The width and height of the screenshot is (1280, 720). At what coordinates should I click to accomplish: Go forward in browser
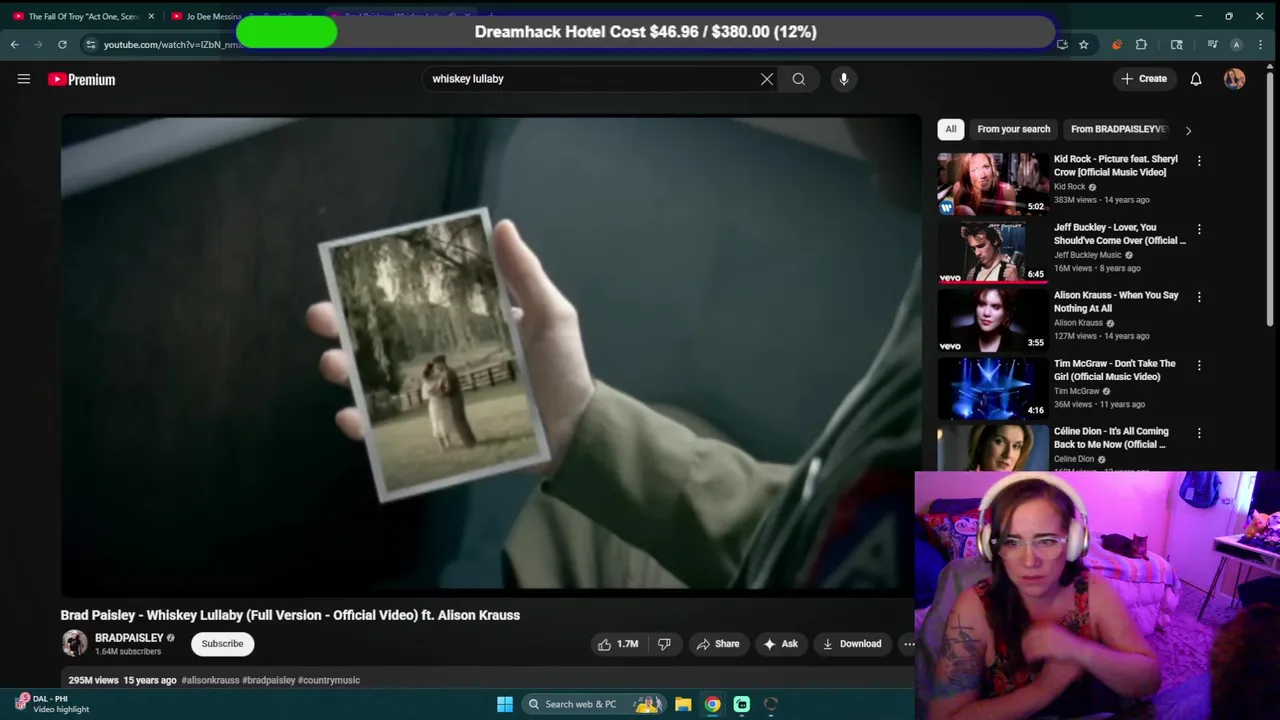(x=38, y=44)
